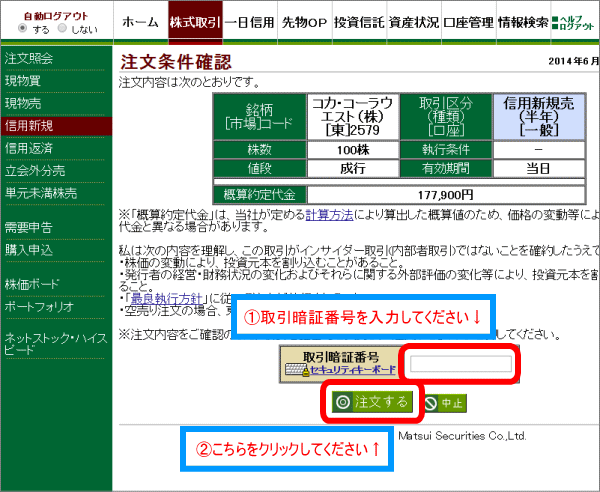Click the 注文する button
This screenshot has width=600, height=492.
(x=372, y=402)
